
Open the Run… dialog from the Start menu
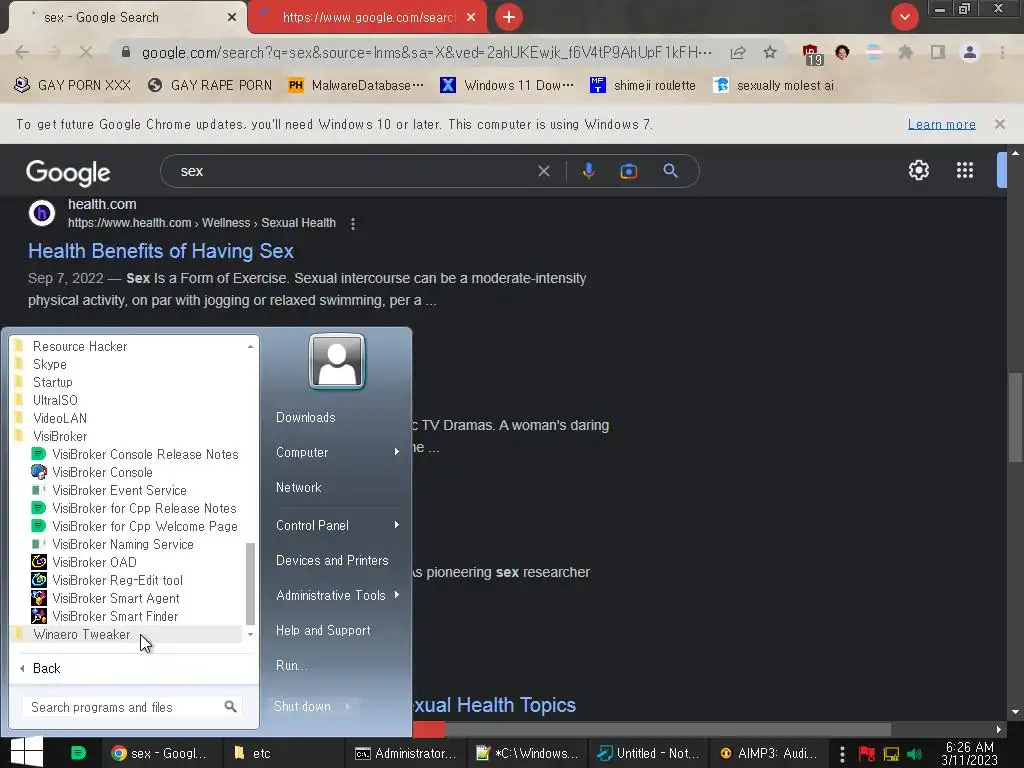tap(291, 665)
